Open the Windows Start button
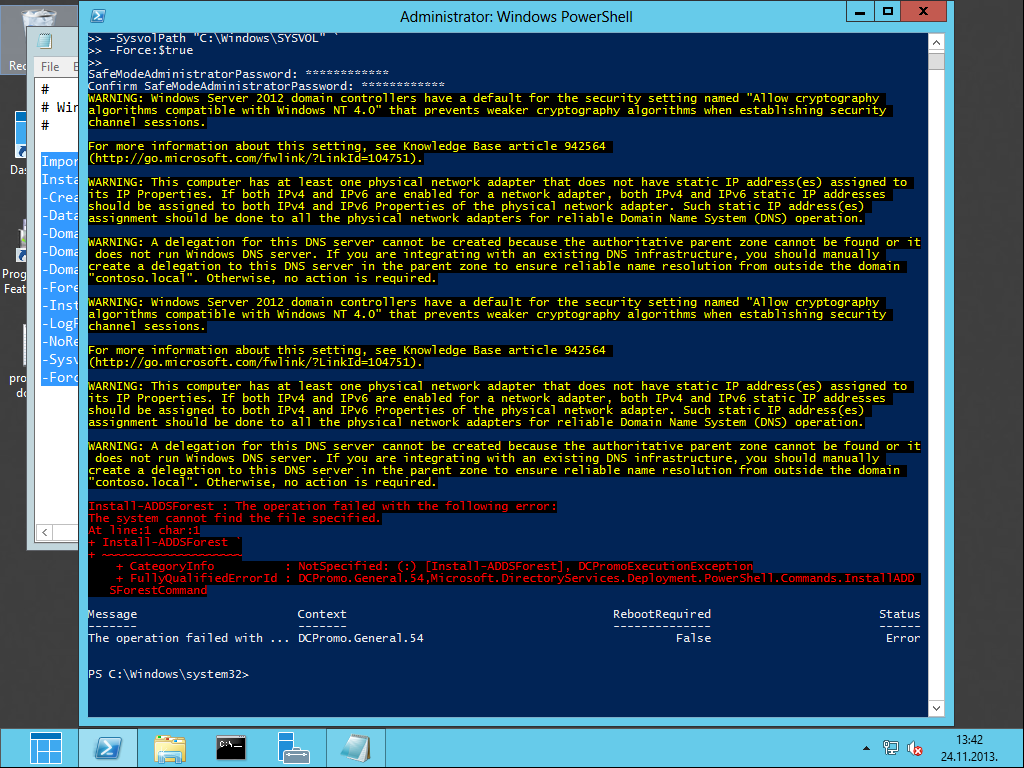 [x=46, y=748]
